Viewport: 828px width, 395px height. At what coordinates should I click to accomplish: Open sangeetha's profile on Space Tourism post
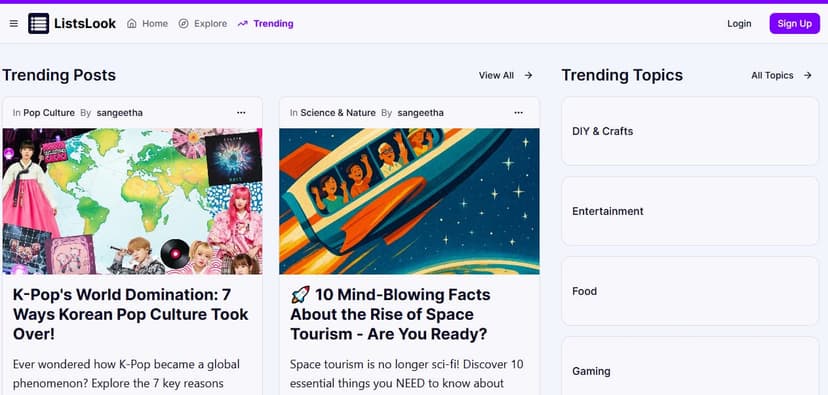point(420,113)
